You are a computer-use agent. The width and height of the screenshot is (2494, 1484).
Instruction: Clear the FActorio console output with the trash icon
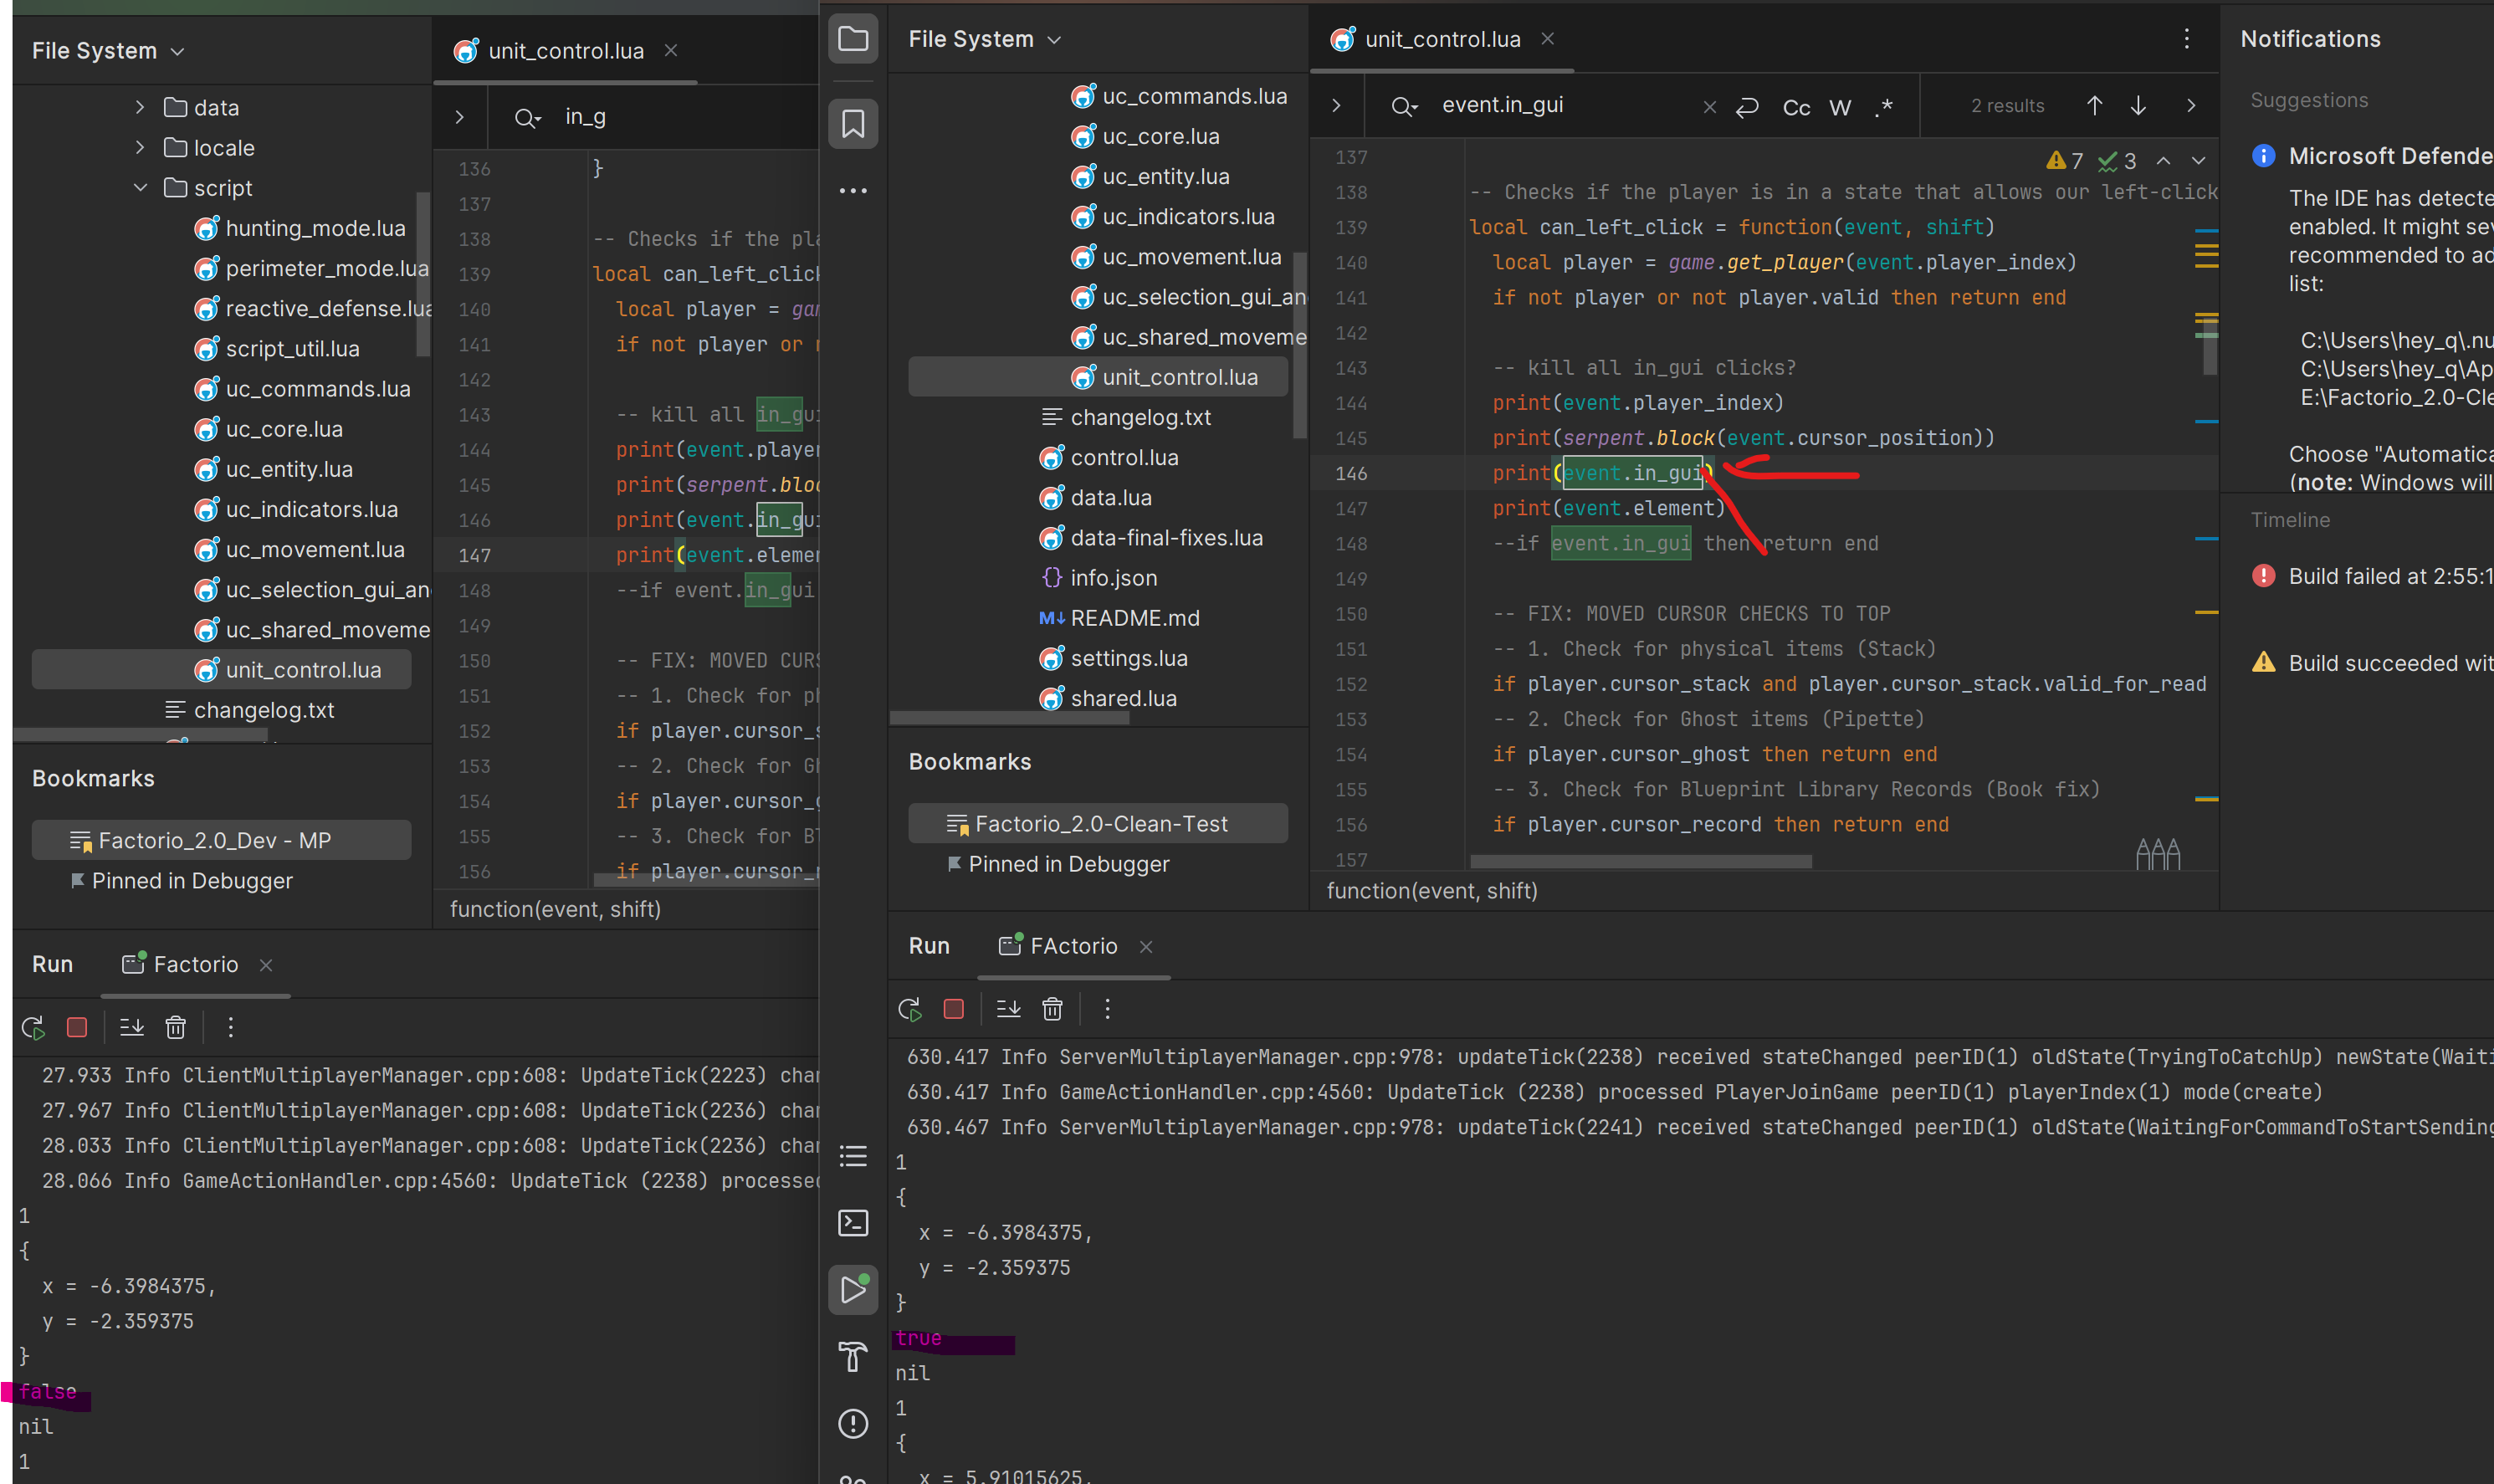[1052, 1009]
